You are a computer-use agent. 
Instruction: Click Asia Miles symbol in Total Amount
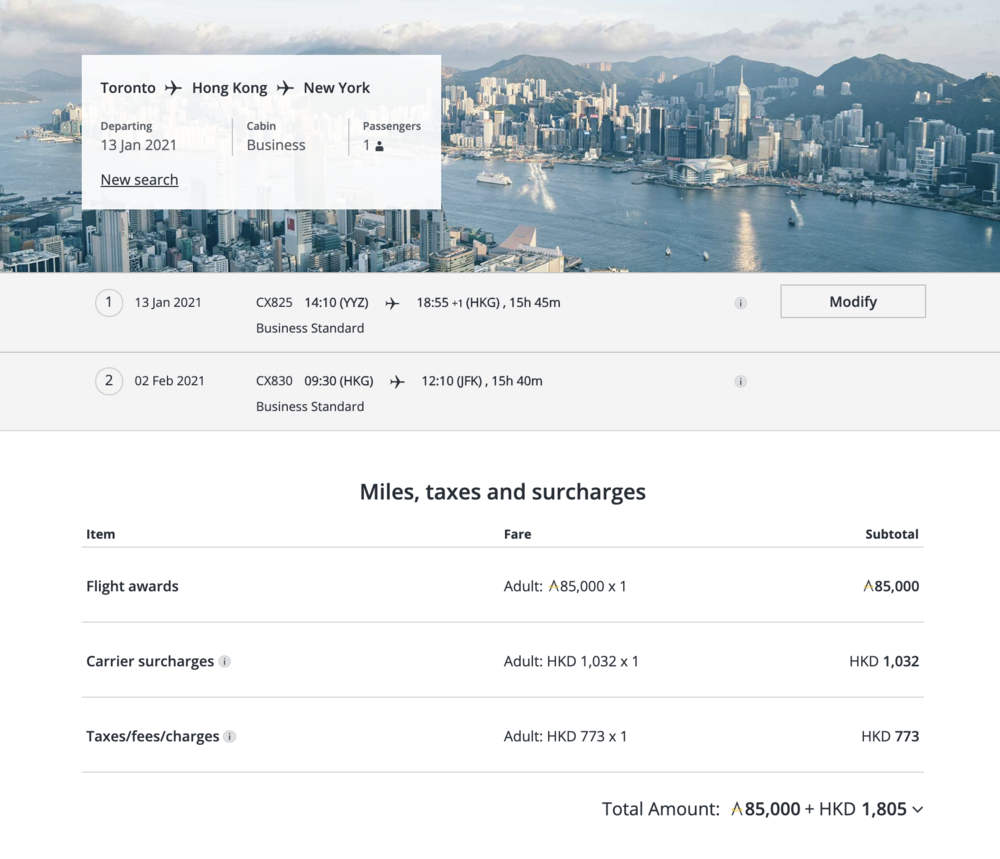click(x=737, y=810)
